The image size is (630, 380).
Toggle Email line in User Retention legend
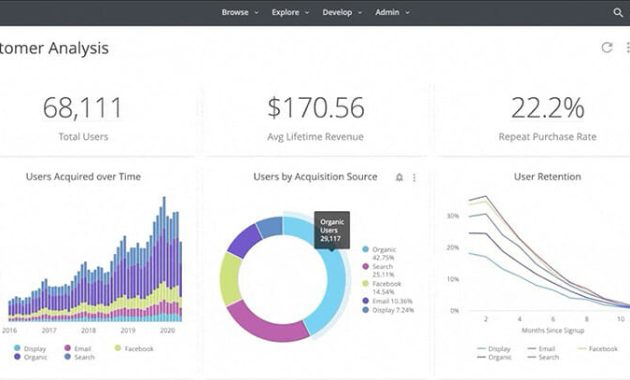pos(542,348)
